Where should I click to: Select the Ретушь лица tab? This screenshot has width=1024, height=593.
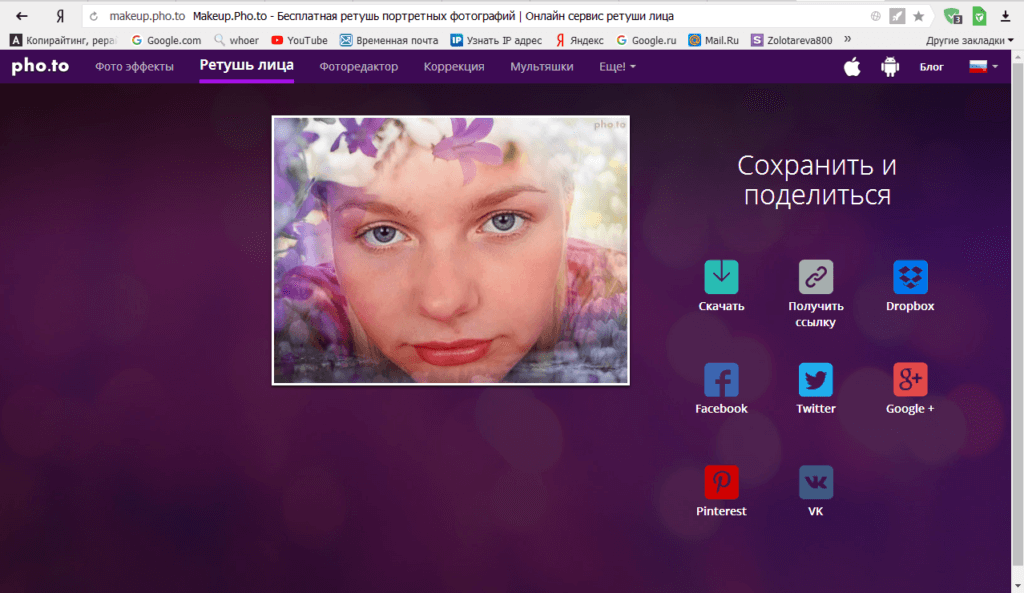pos(246,65)
